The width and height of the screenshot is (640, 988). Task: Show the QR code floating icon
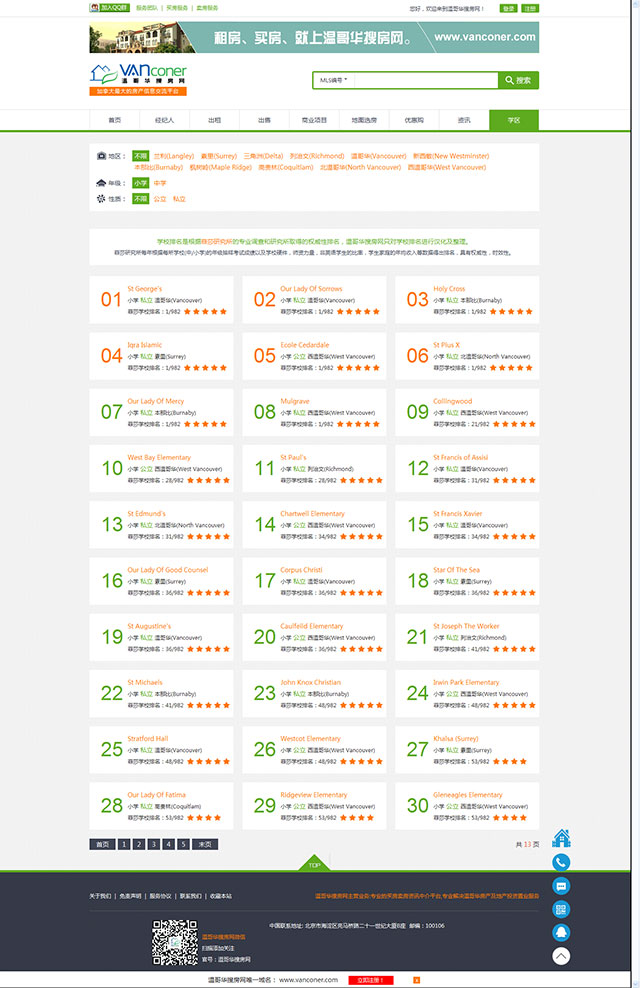point(561,909)
